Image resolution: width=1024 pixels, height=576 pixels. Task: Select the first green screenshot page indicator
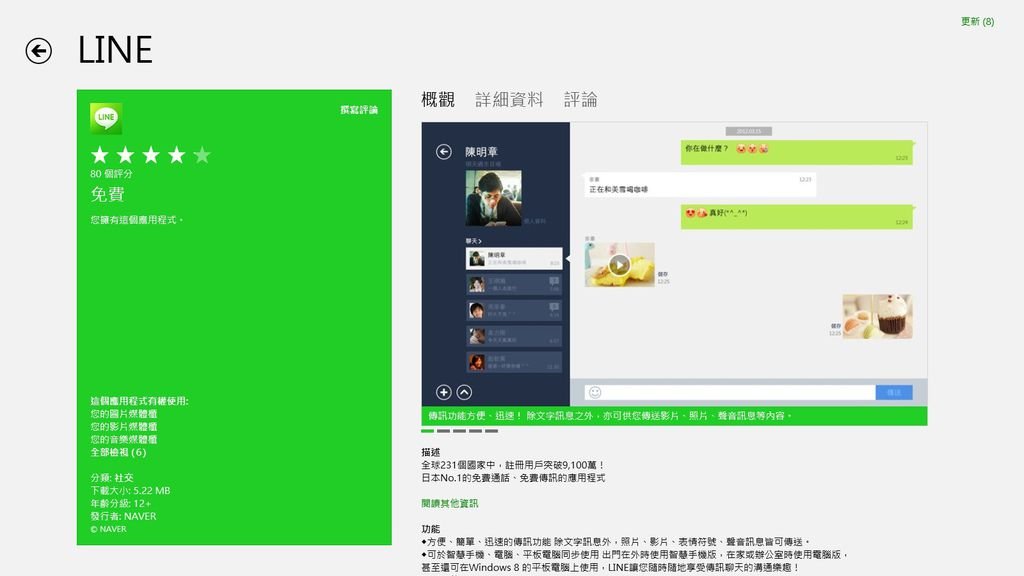coord(428,431)
